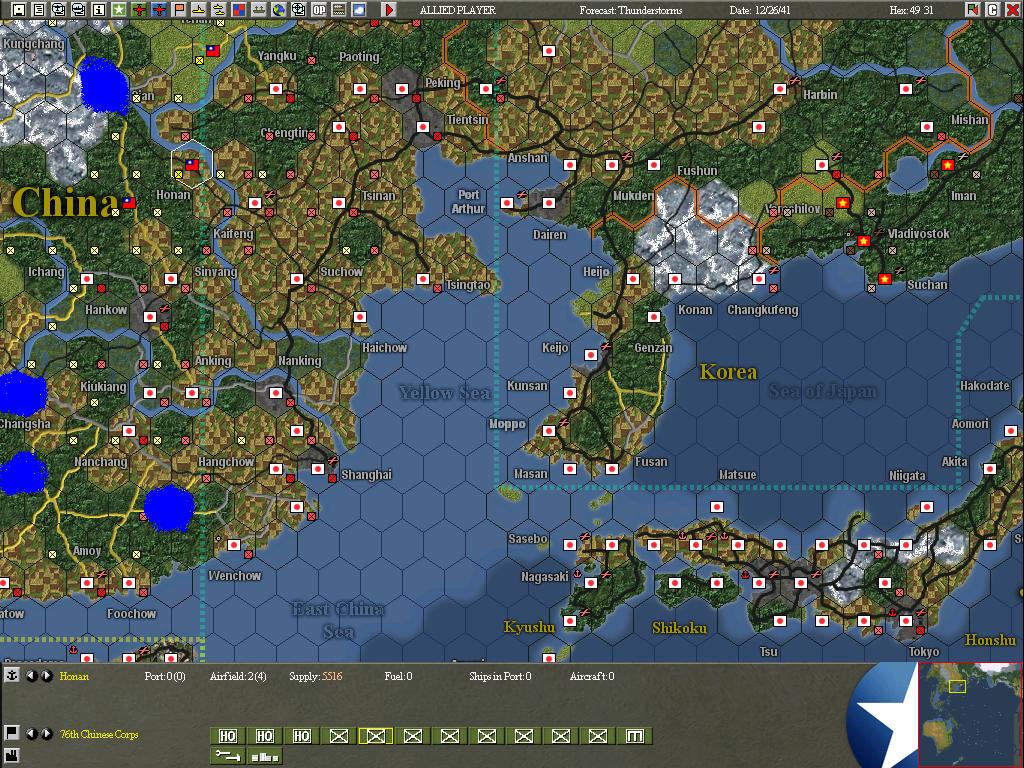Select red plane on blue background icon
Viewport: 1024px width, 768px height.
coord(159,9)
